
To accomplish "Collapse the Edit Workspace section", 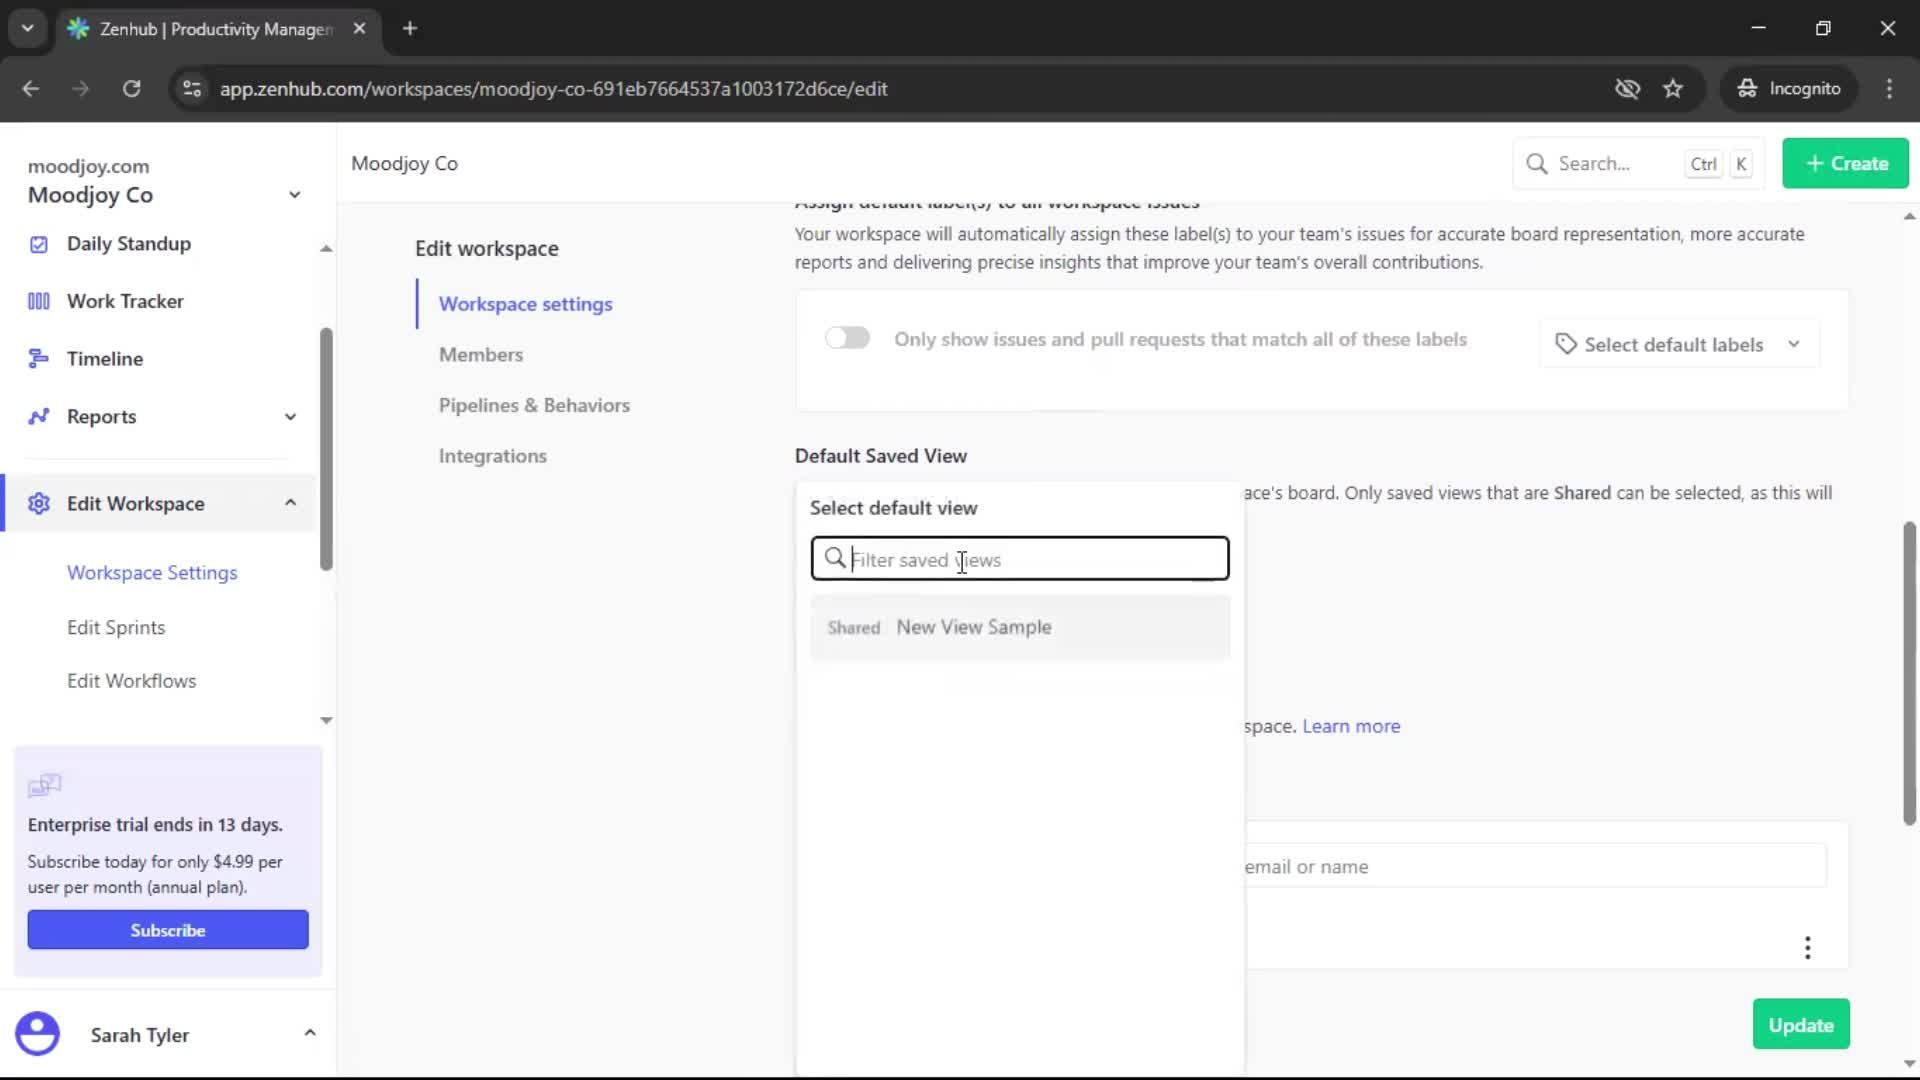I will (289, 503).
